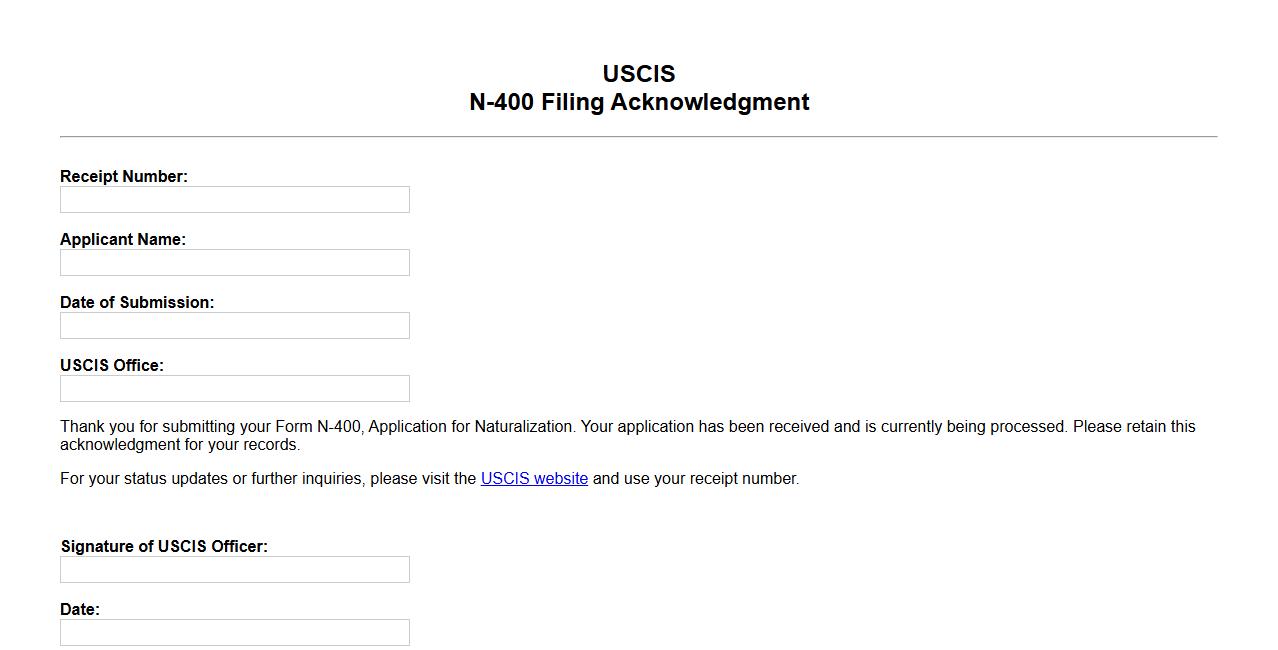Click the "Receipt Number:" label
1278x650 pixels.
tap(124, 177)
